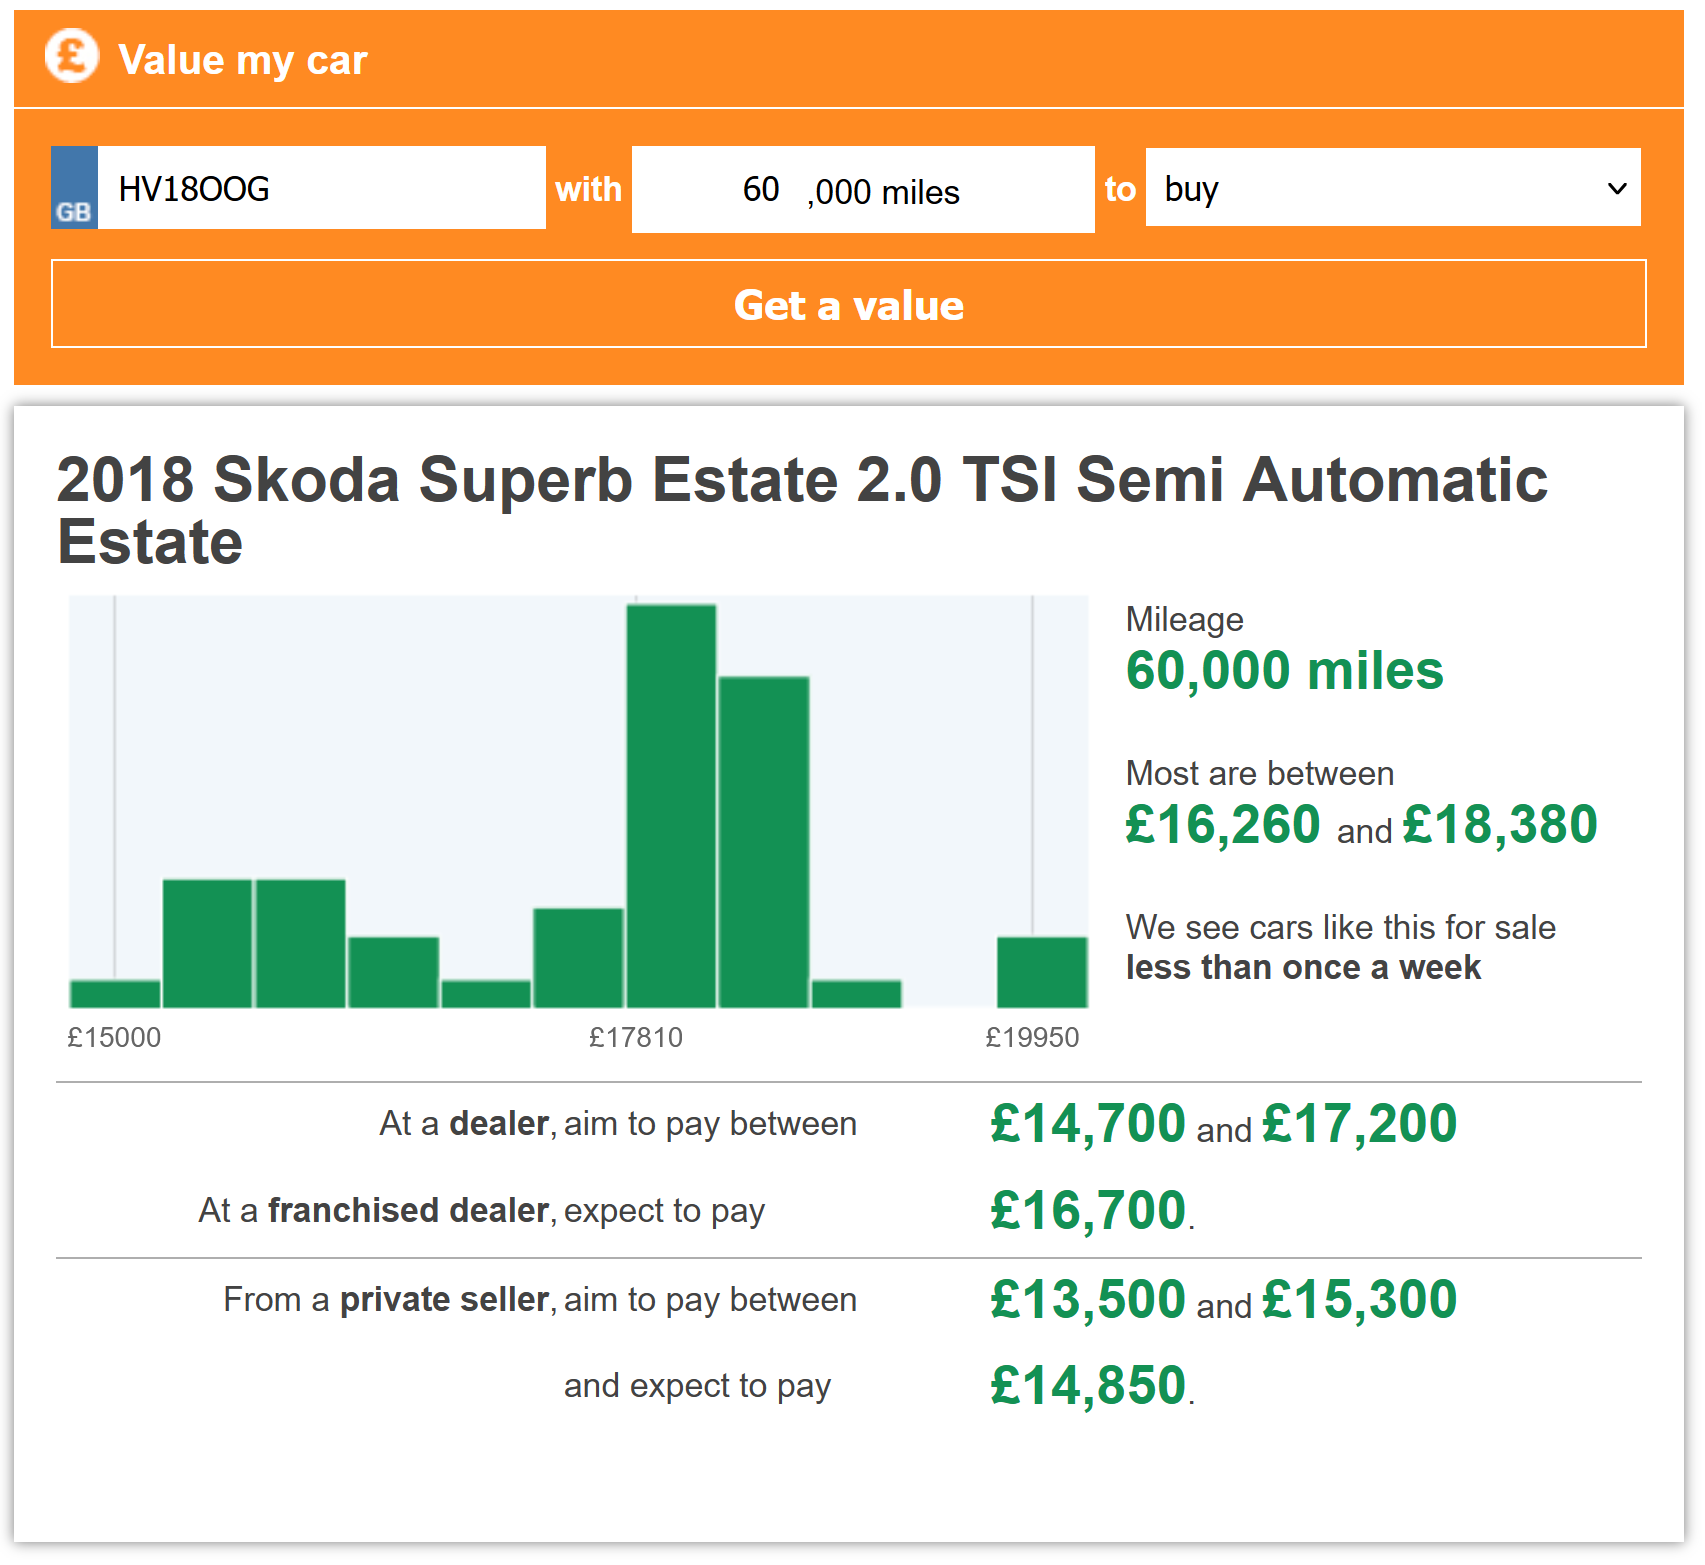
Task: Click the less than once a week text
Action: 1303,967
